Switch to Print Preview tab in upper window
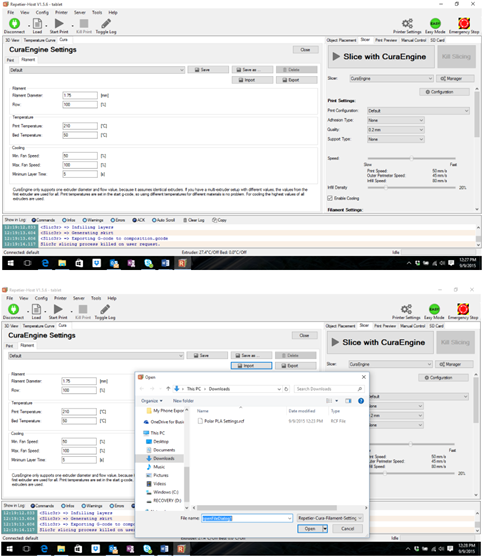Viewport: 483px width, 558px height. 386,40
